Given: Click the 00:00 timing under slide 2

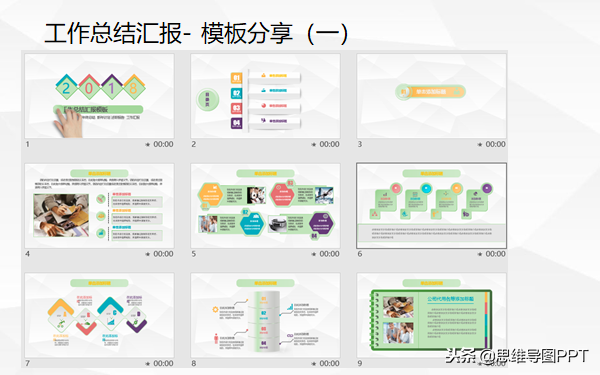Looking at the screenshot, I should click(x=329, y=144).
